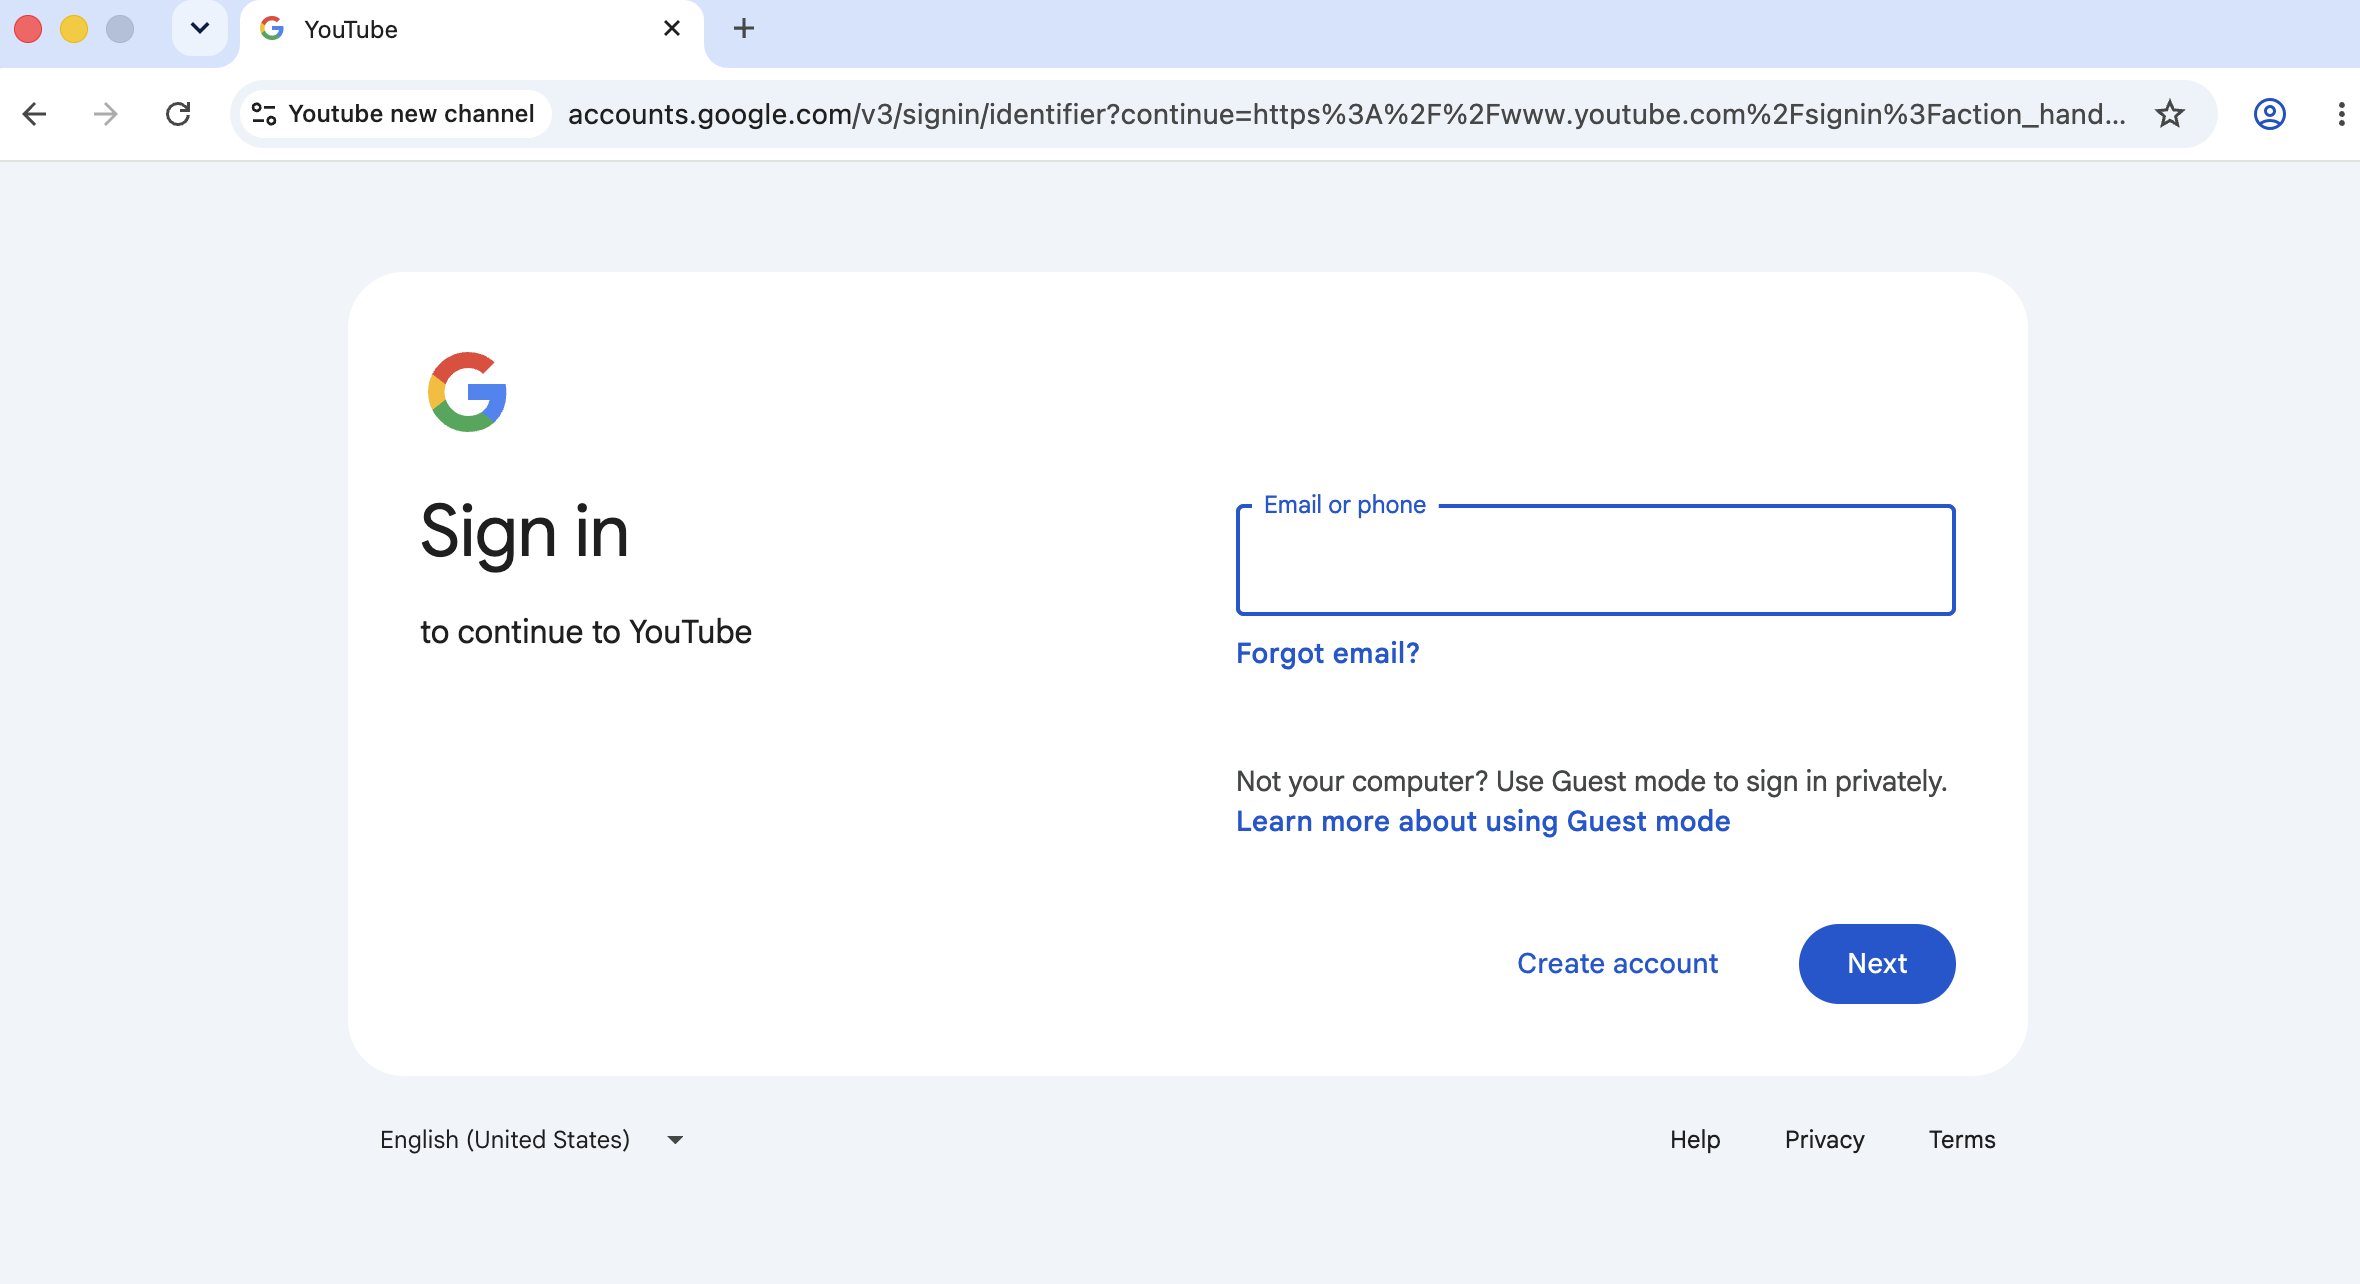The image size is (2360, 1284).
Task: Reload the page with the refresh icon
Action: click(178, 114)
